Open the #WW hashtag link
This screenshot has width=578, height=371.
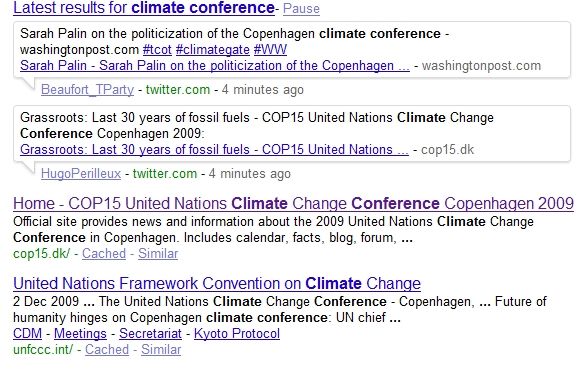pos(270,49)
